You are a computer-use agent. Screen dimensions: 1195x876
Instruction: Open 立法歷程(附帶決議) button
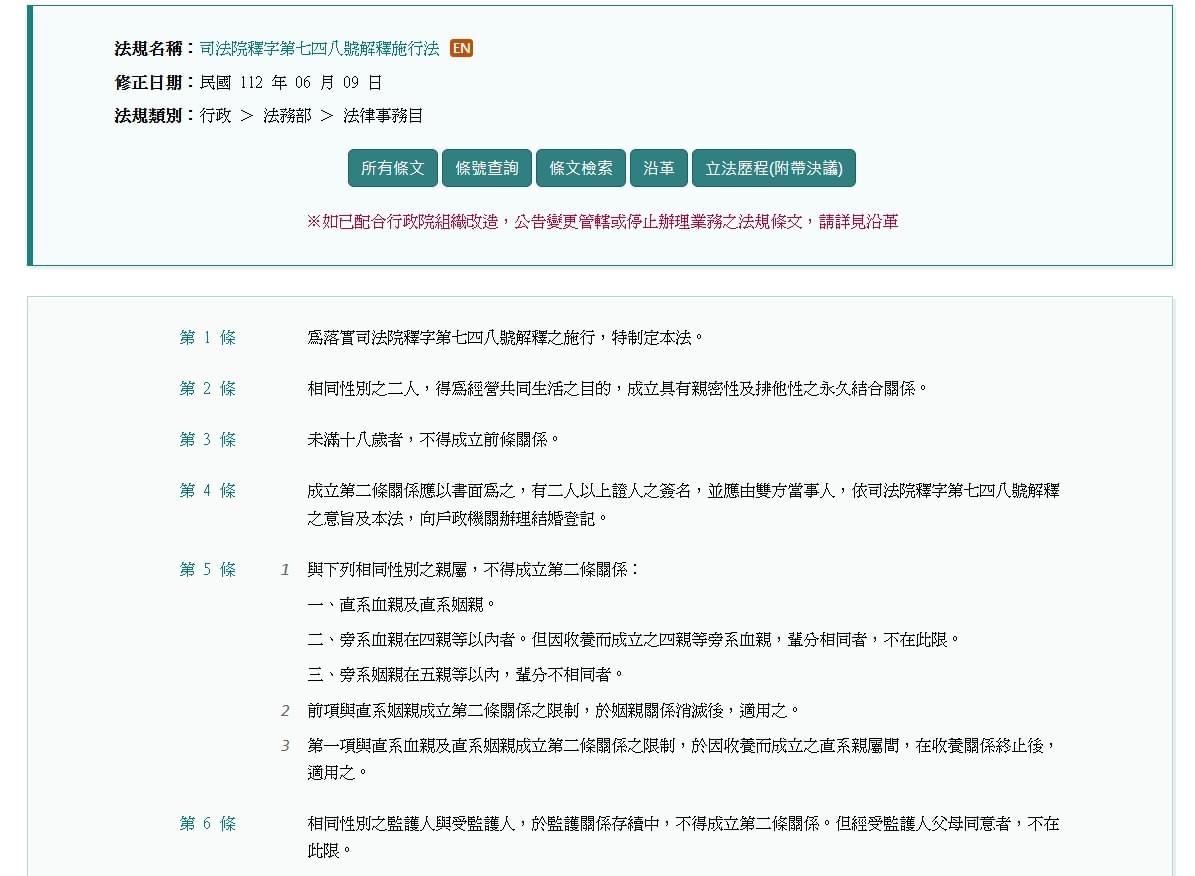tap(774, 168)
